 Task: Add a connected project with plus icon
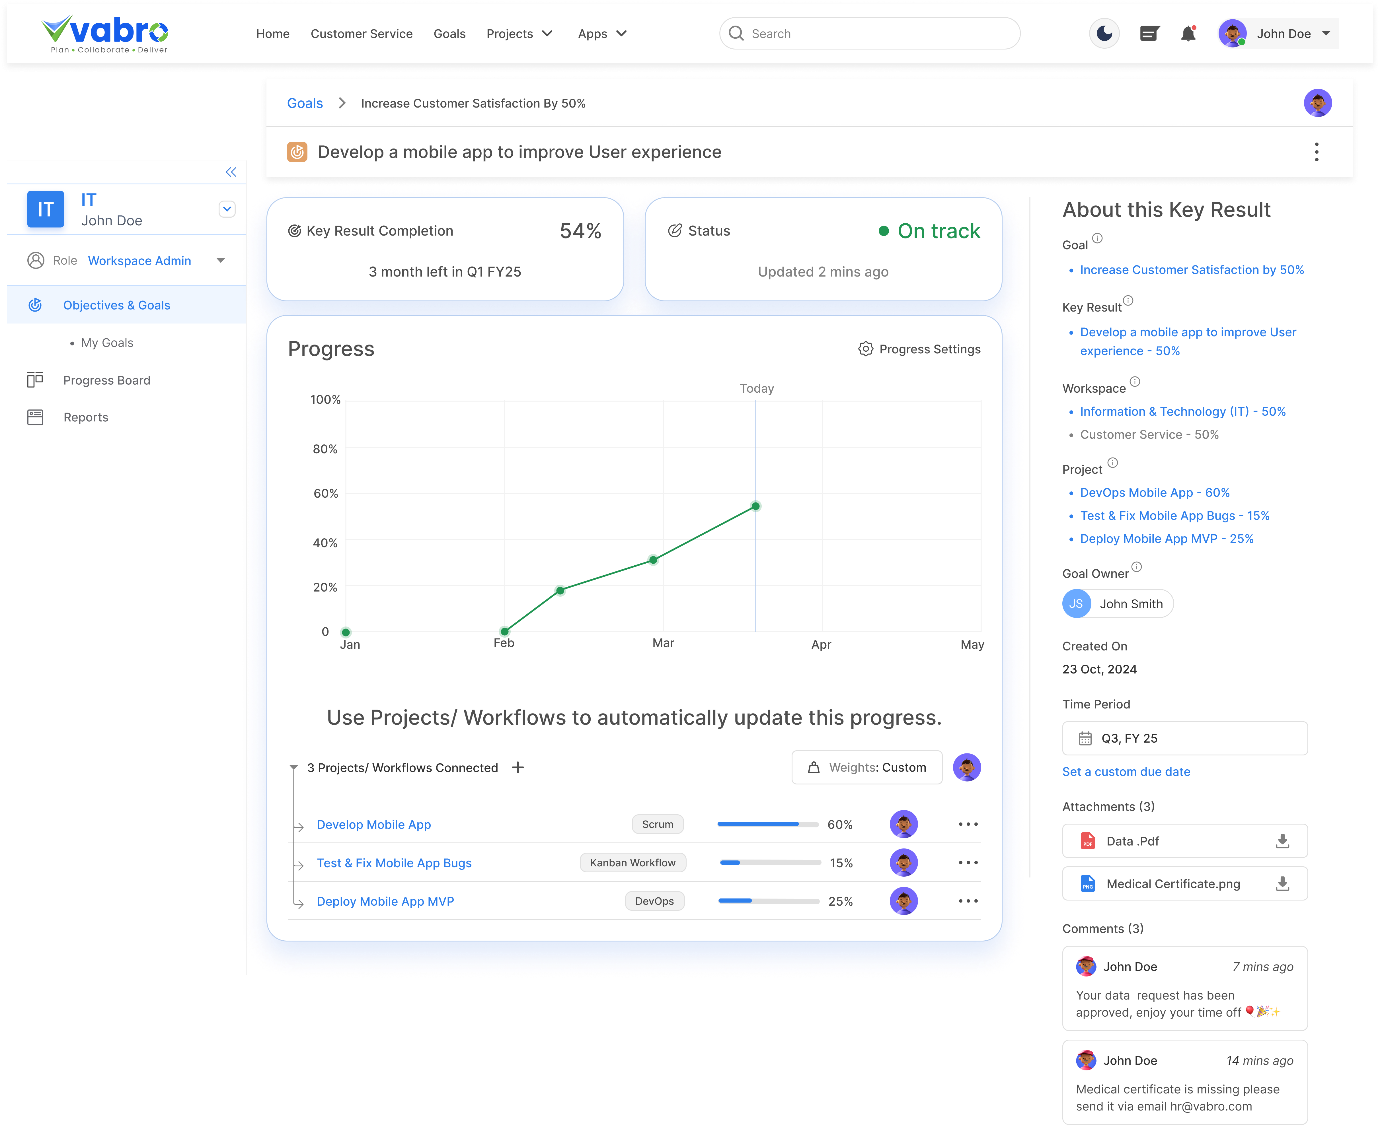click(x=518, y=767)
